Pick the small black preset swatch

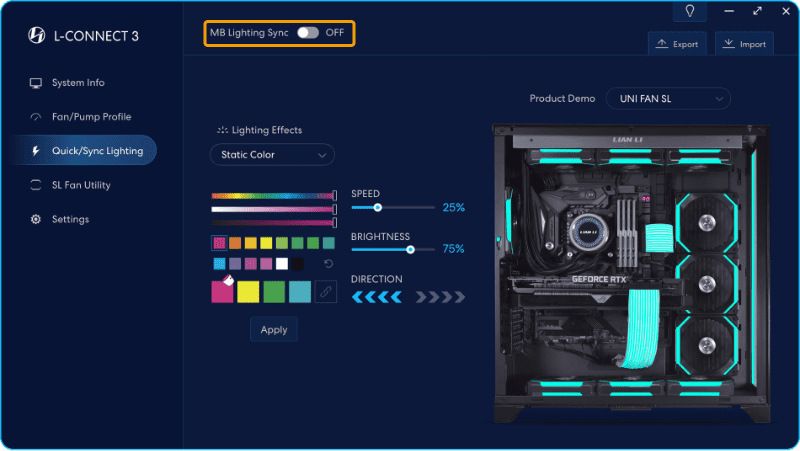point(297,264)
